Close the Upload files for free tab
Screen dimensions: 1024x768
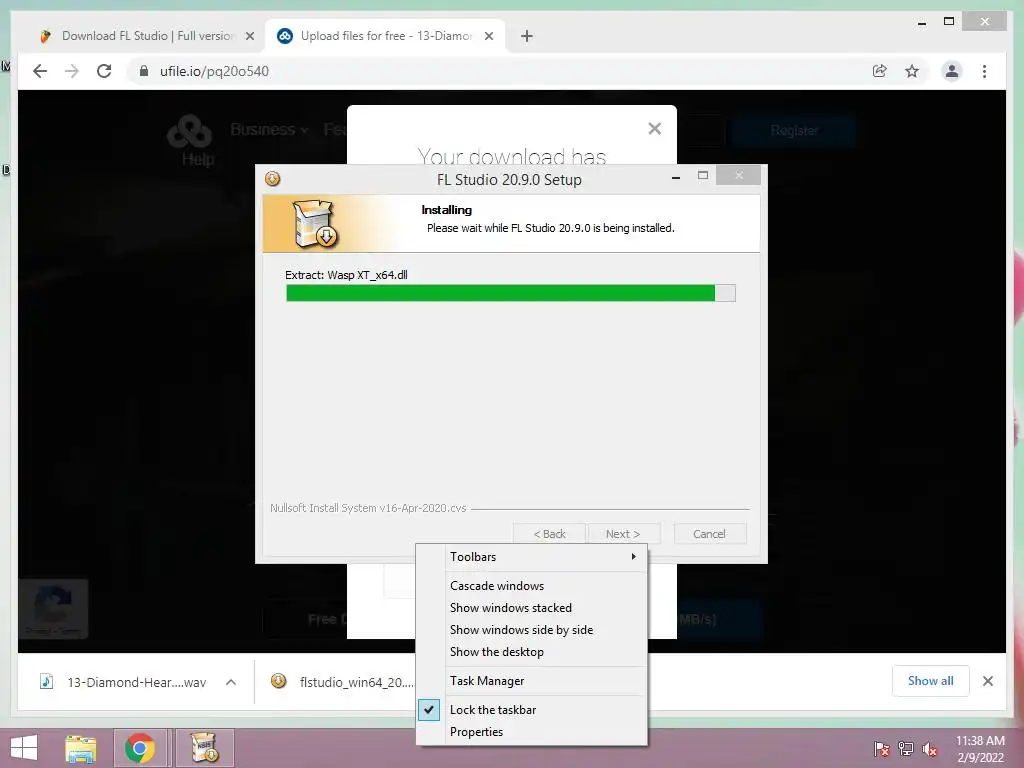point(488,36)
